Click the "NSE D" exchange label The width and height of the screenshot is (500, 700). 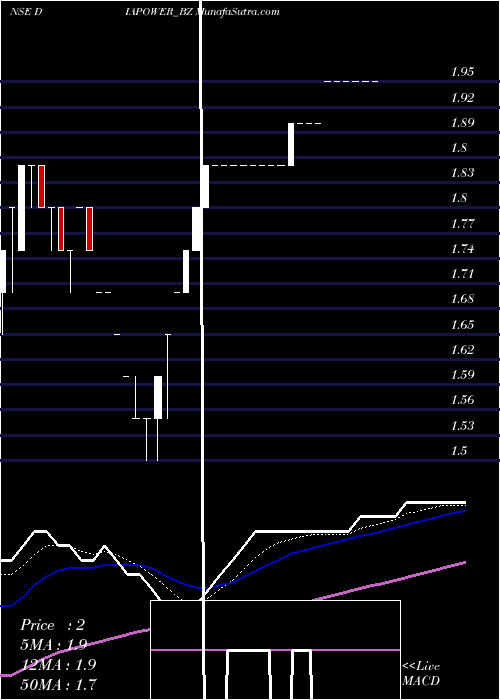coord(26,12)
